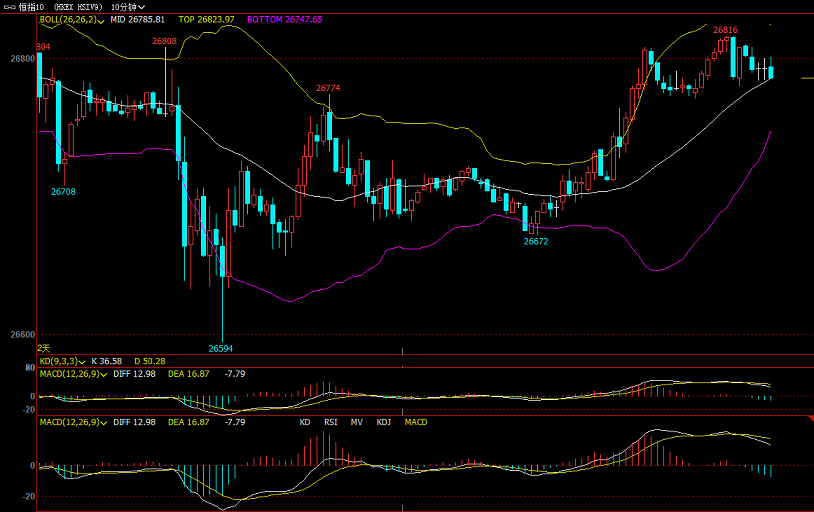Select the MV indicator tab

click(x=356, y=423)
